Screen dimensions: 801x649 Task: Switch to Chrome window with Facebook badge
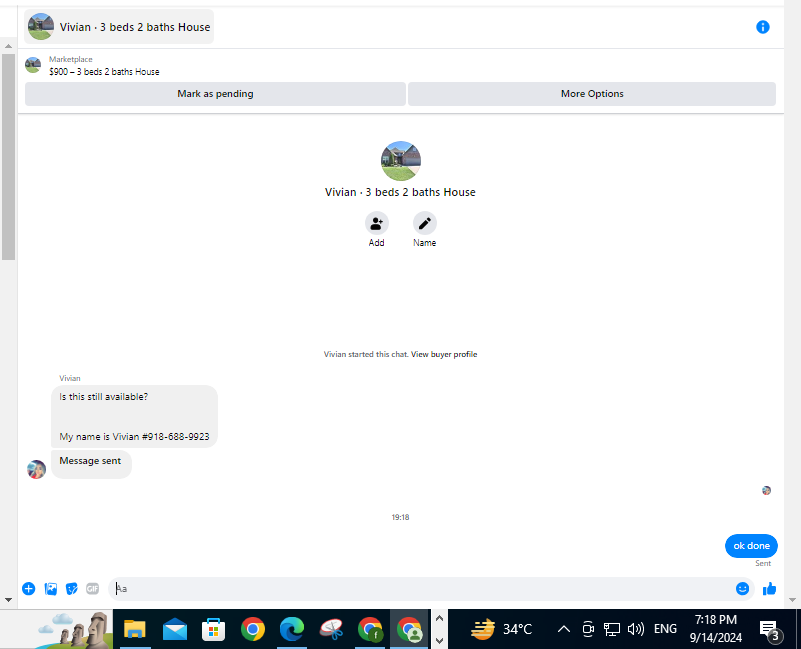coord(370,629)
